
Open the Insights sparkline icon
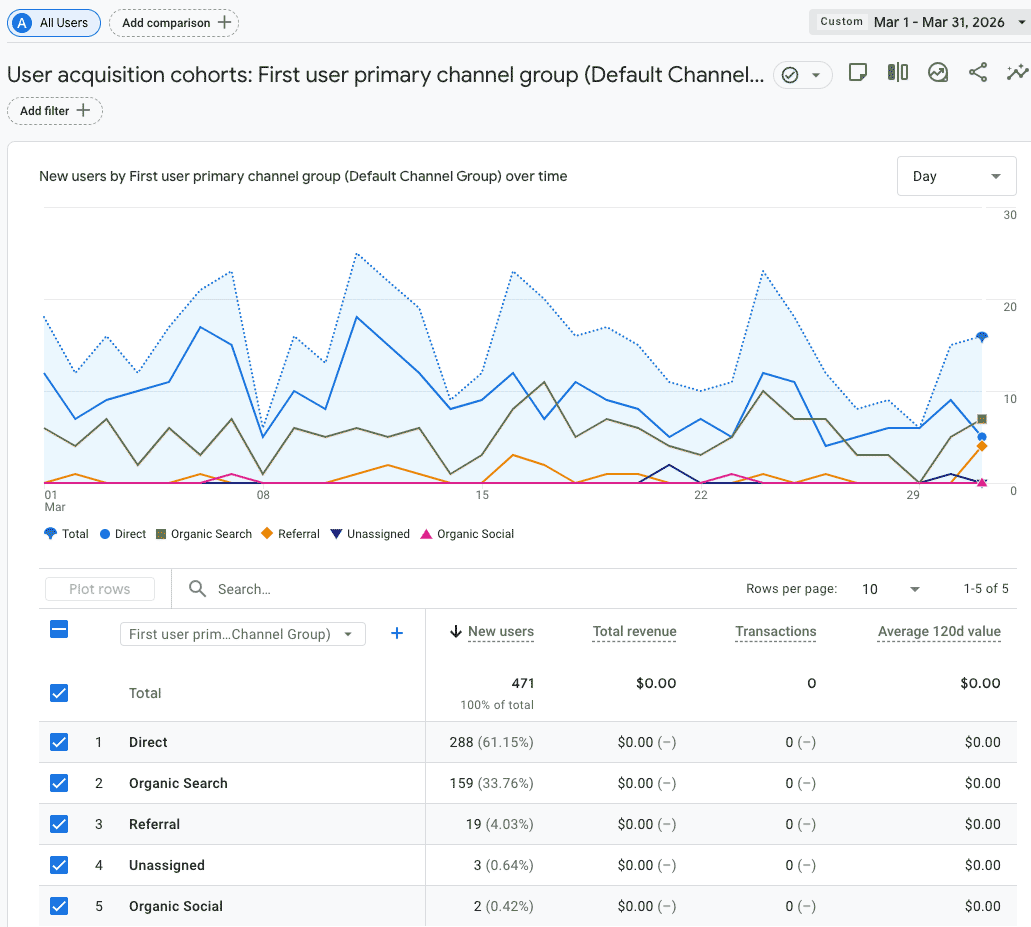pos(1017,73)
